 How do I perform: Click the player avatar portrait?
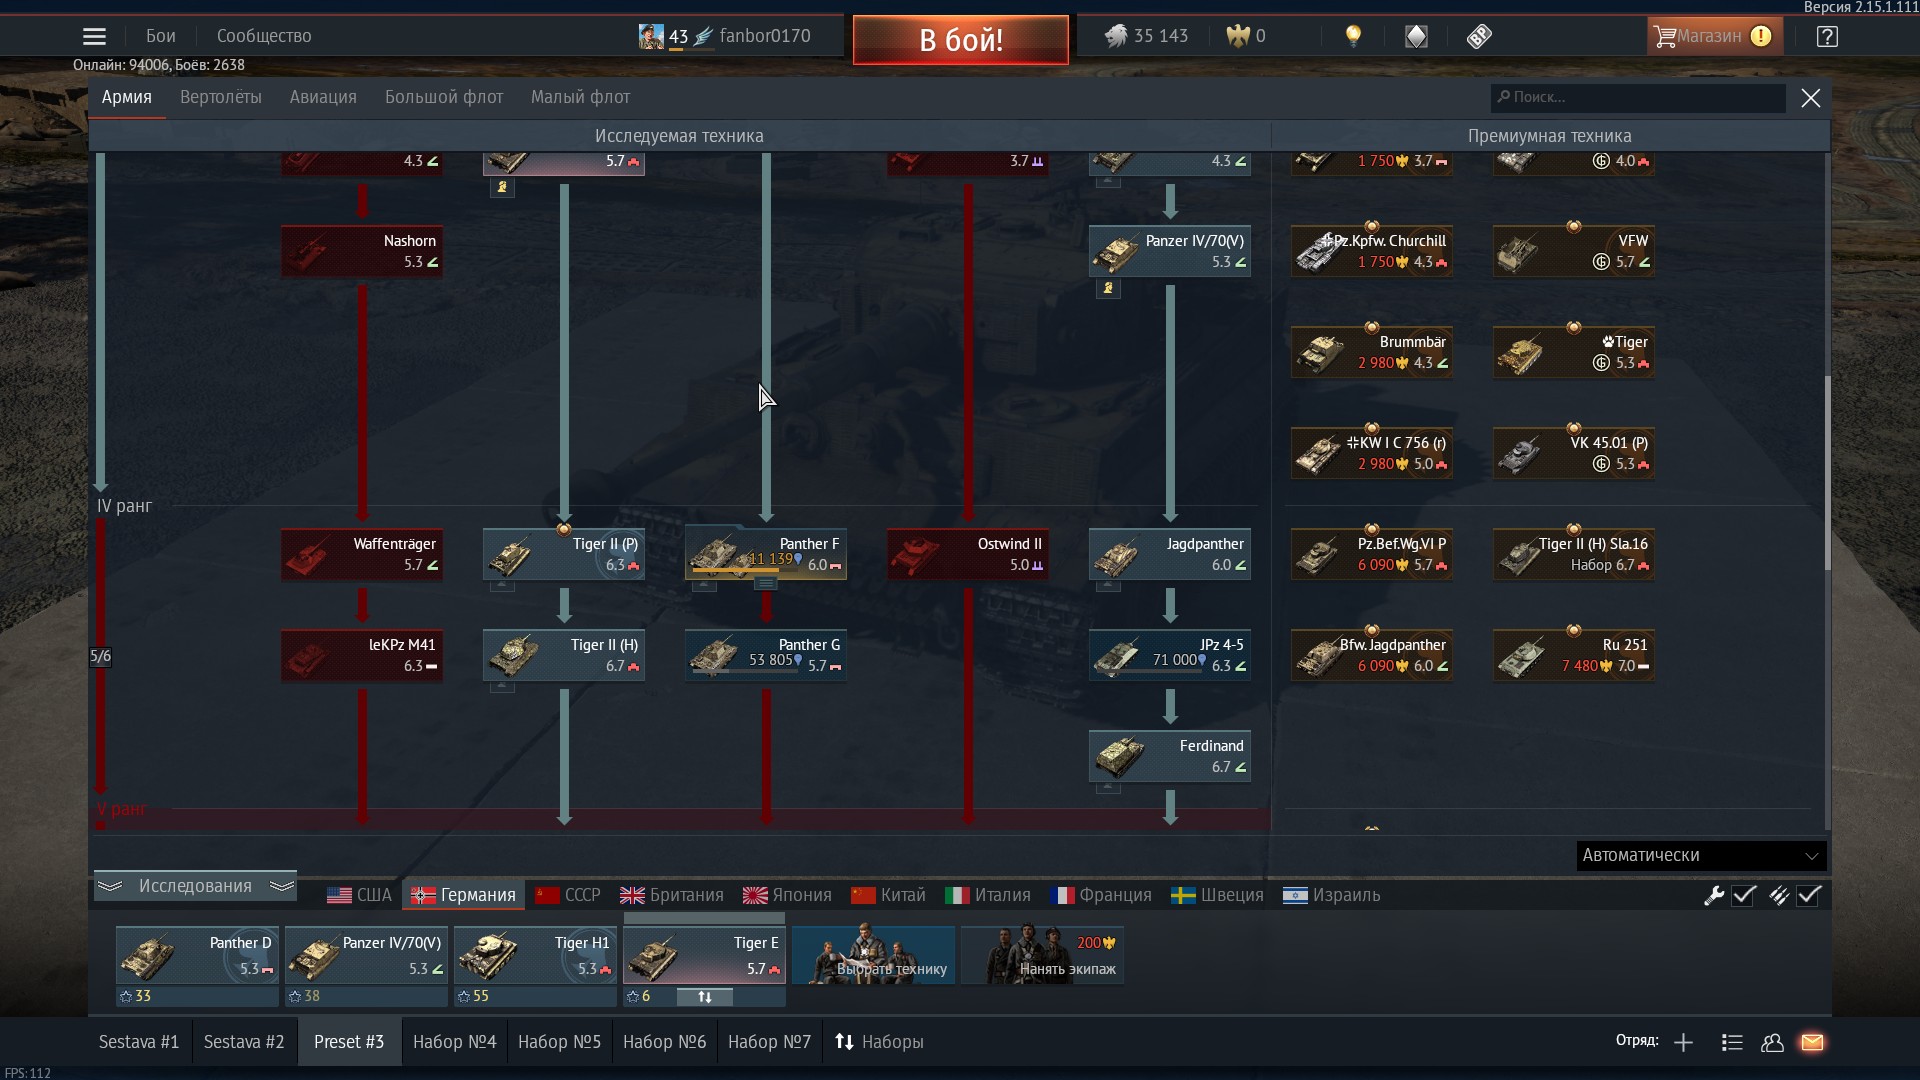point(651,36)
